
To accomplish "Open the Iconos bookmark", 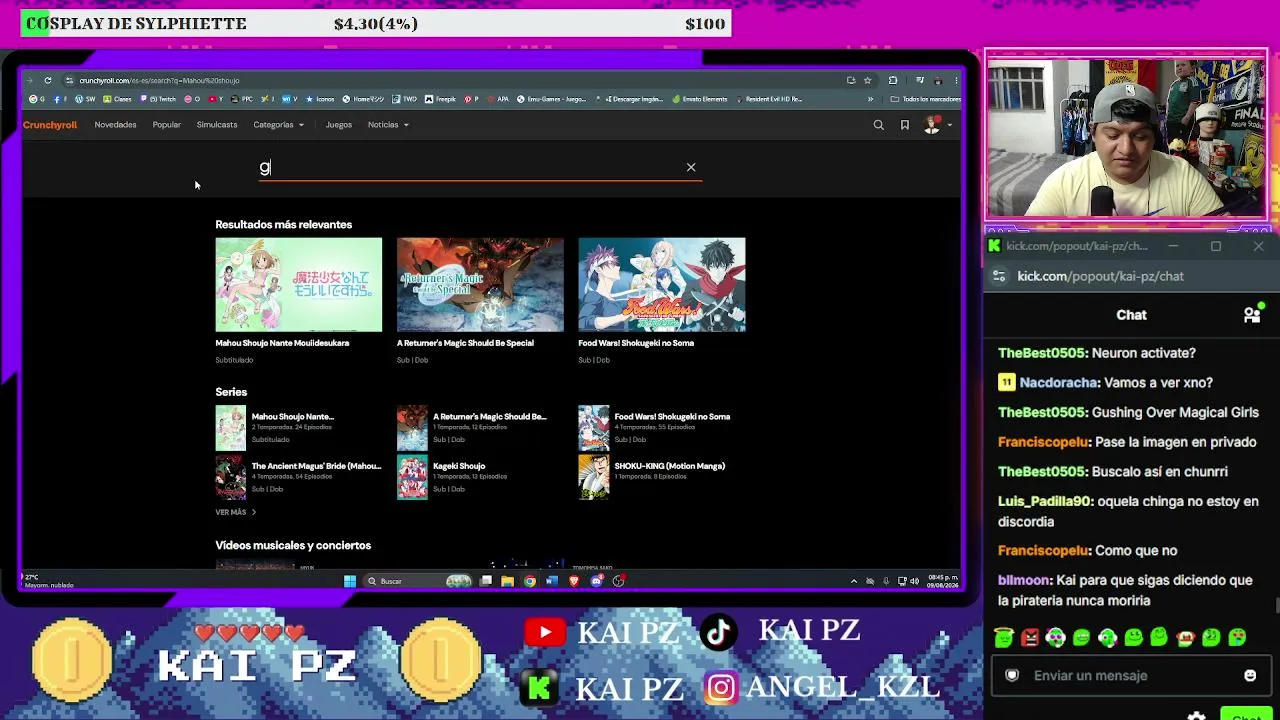I will pos(321,99).
